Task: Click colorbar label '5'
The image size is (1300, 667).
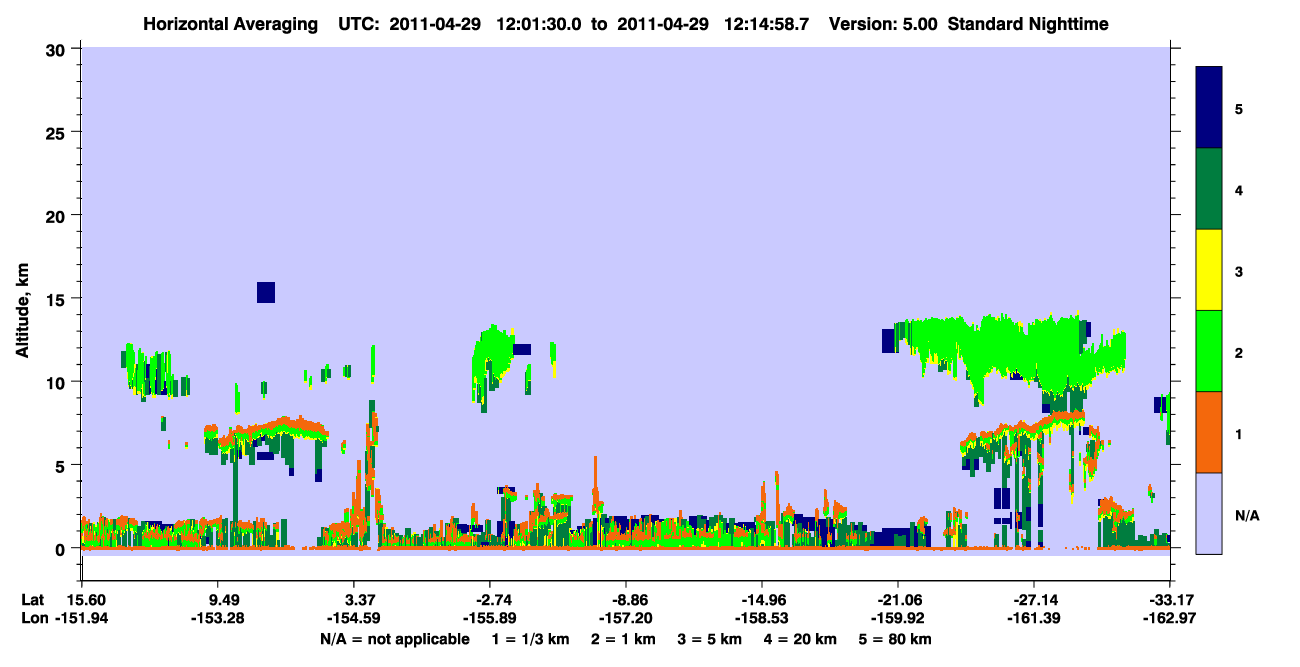Action: (1239, 108)
